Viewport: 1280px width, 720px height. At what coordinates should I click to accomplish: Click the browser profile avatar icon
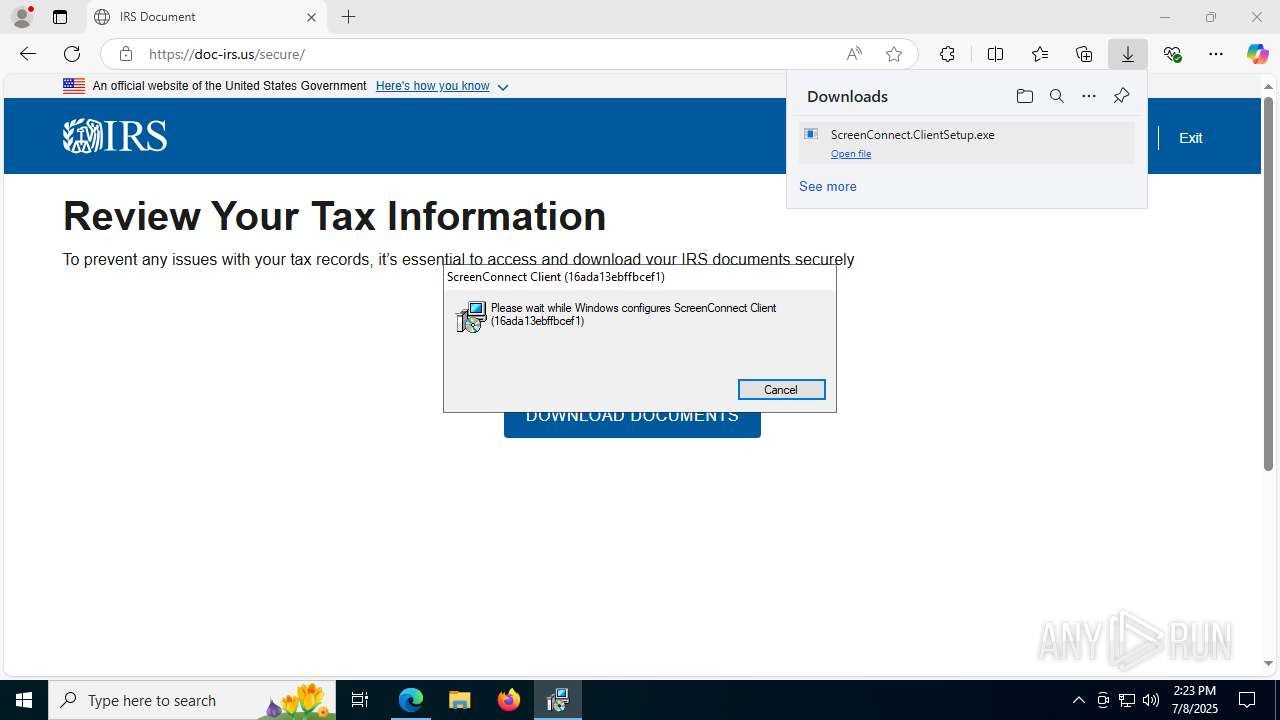21,17
